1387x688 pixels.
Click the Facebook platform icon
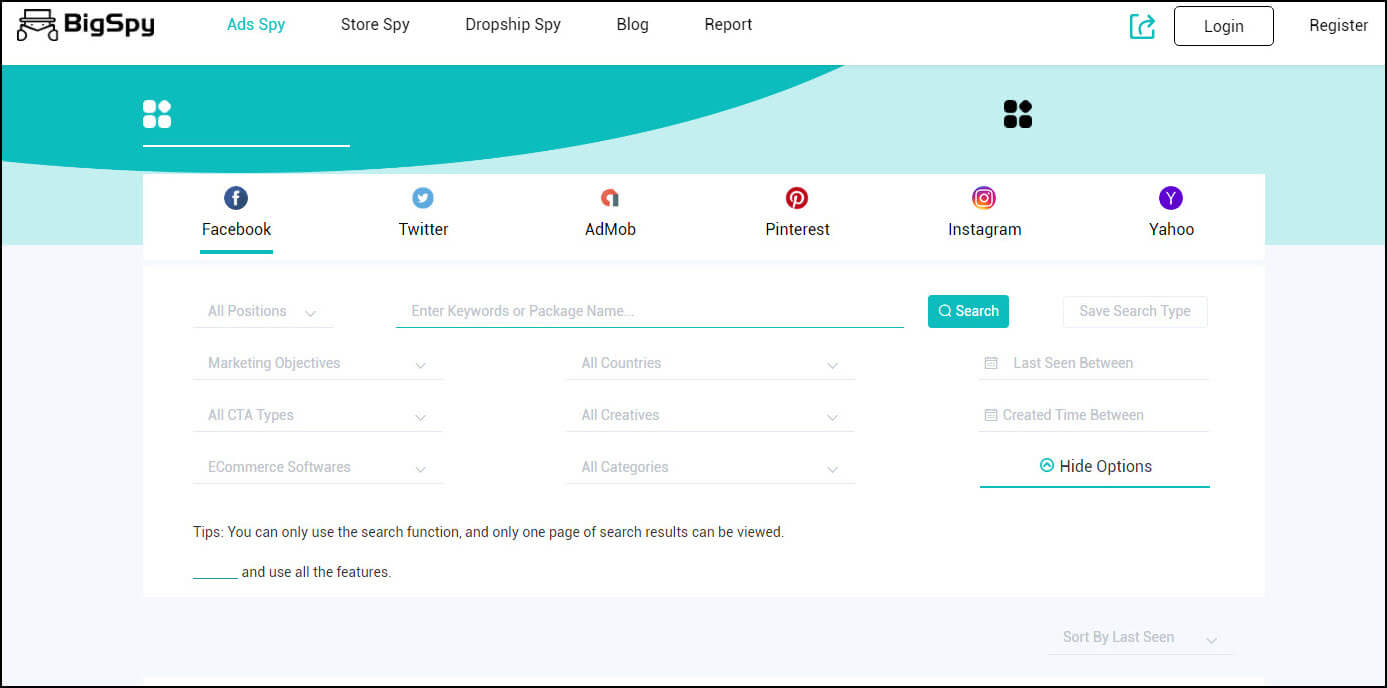[x=236, y=198]
